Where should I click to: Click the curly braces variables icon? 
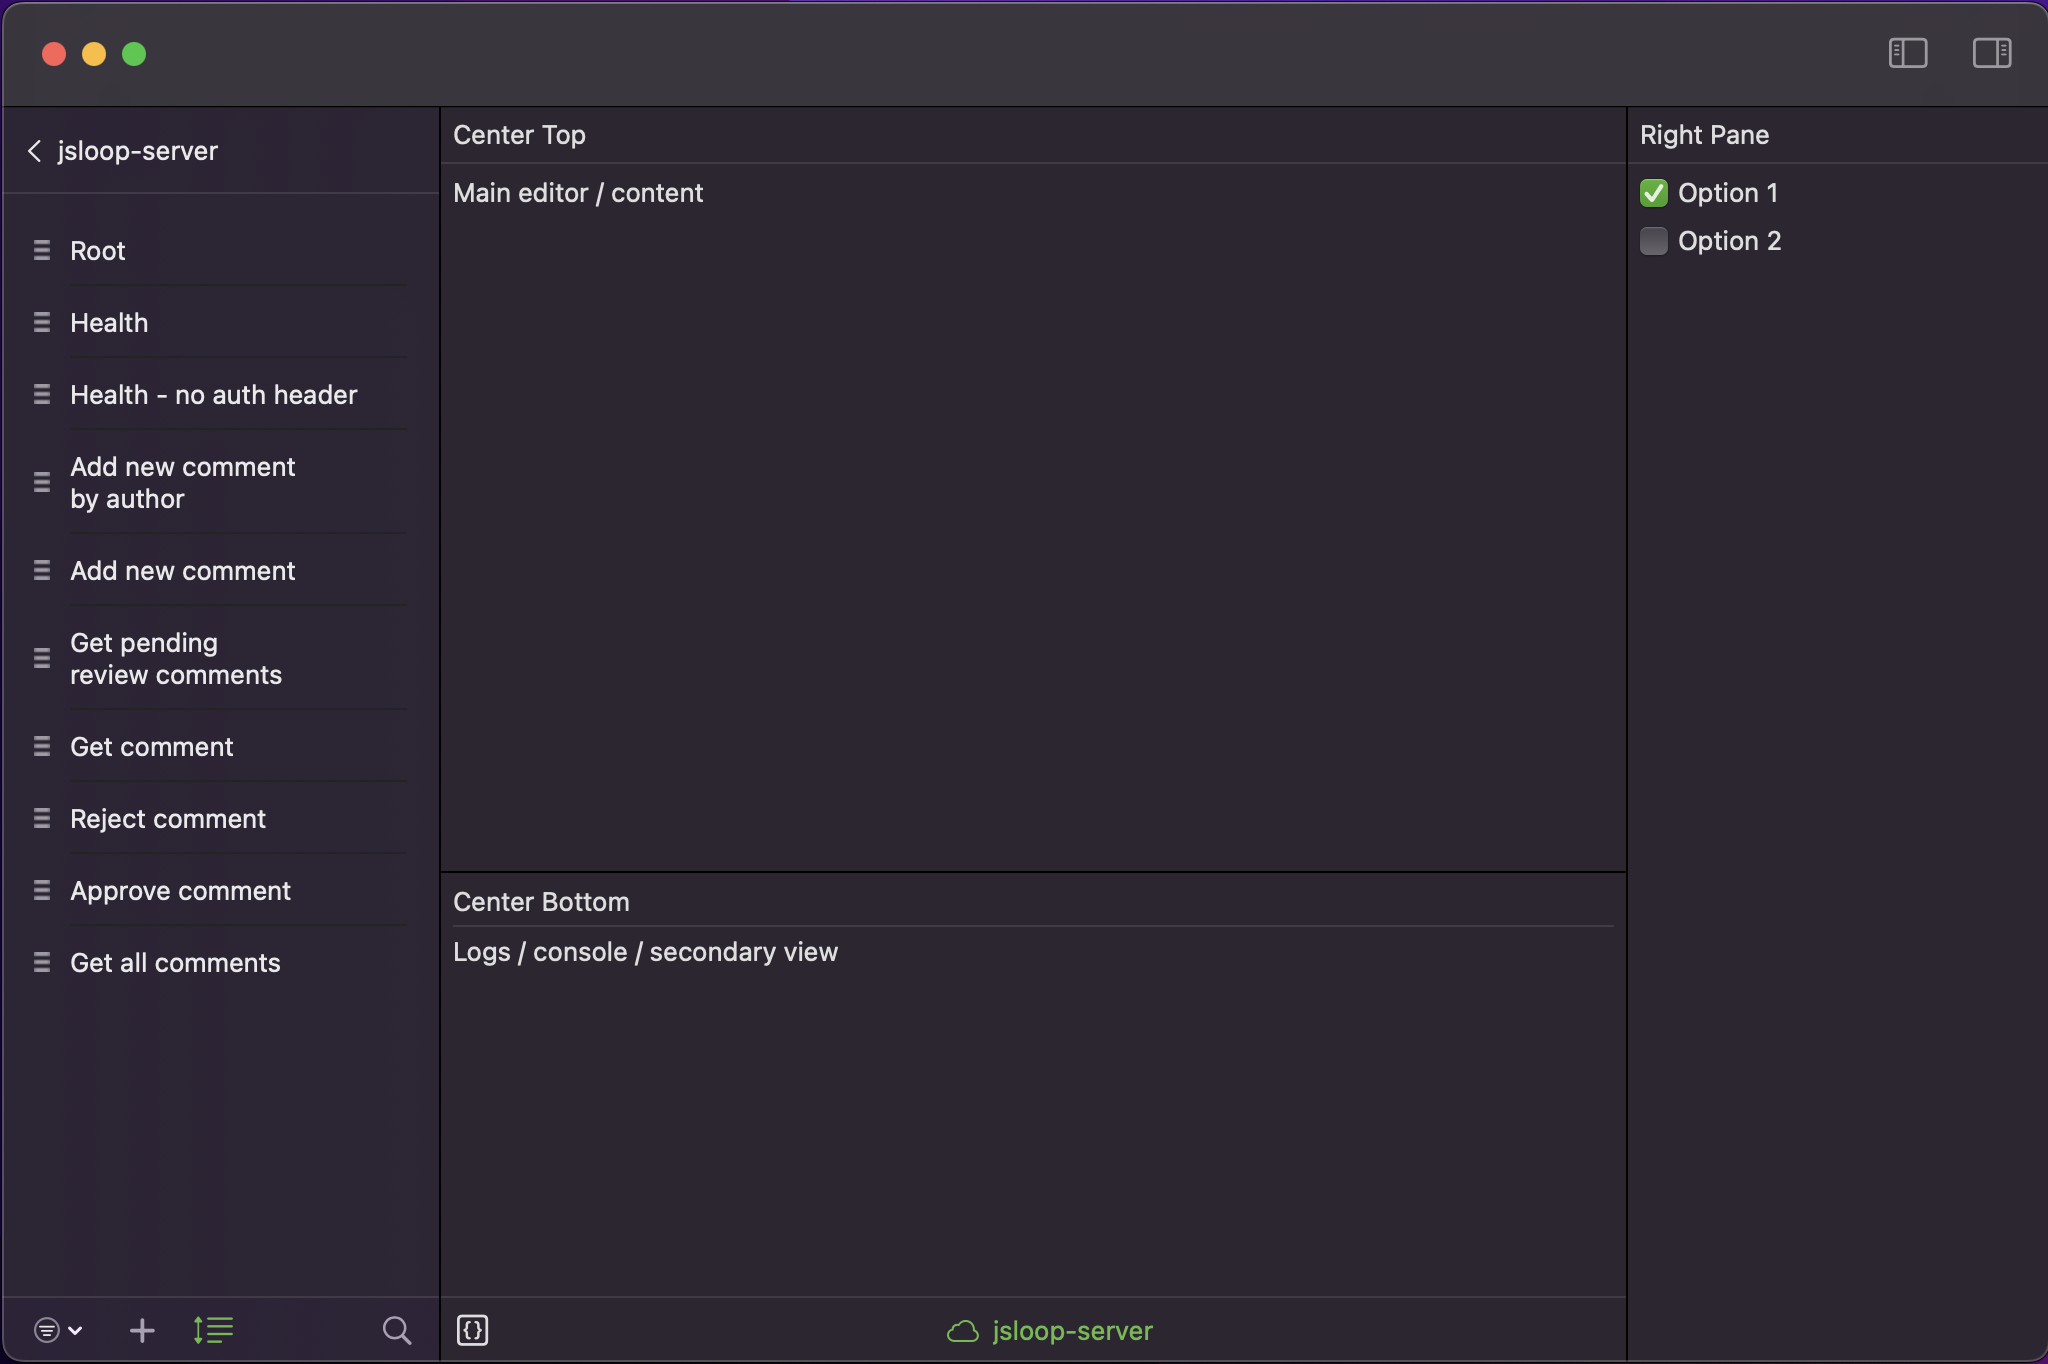[472, 1330]
